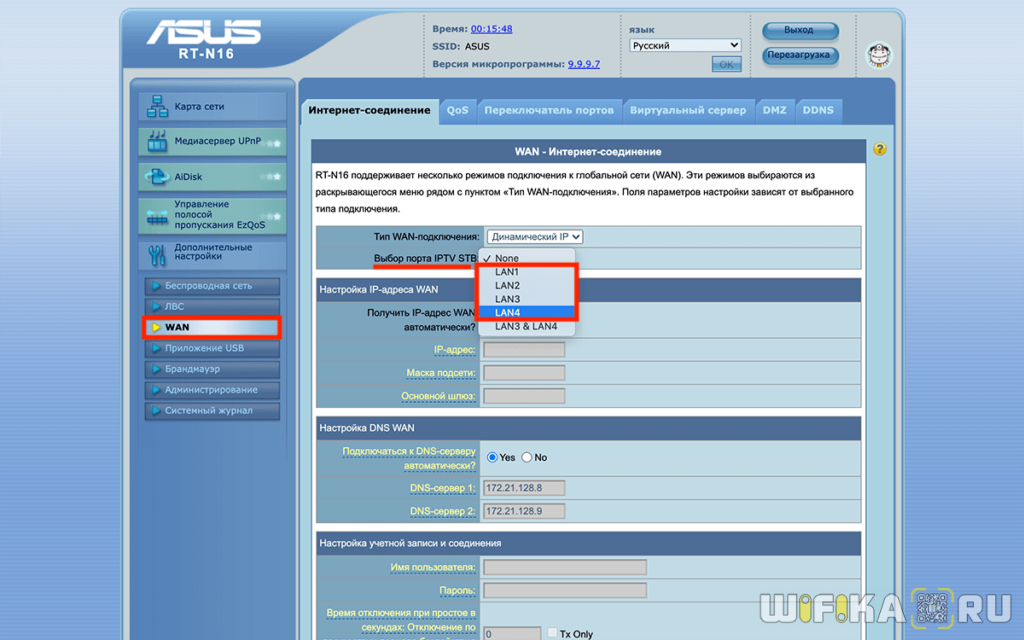The height and width of the screenshot is (640, 1024).
Task: Enable the Tx Only checkbox
Action: (553, 633)
